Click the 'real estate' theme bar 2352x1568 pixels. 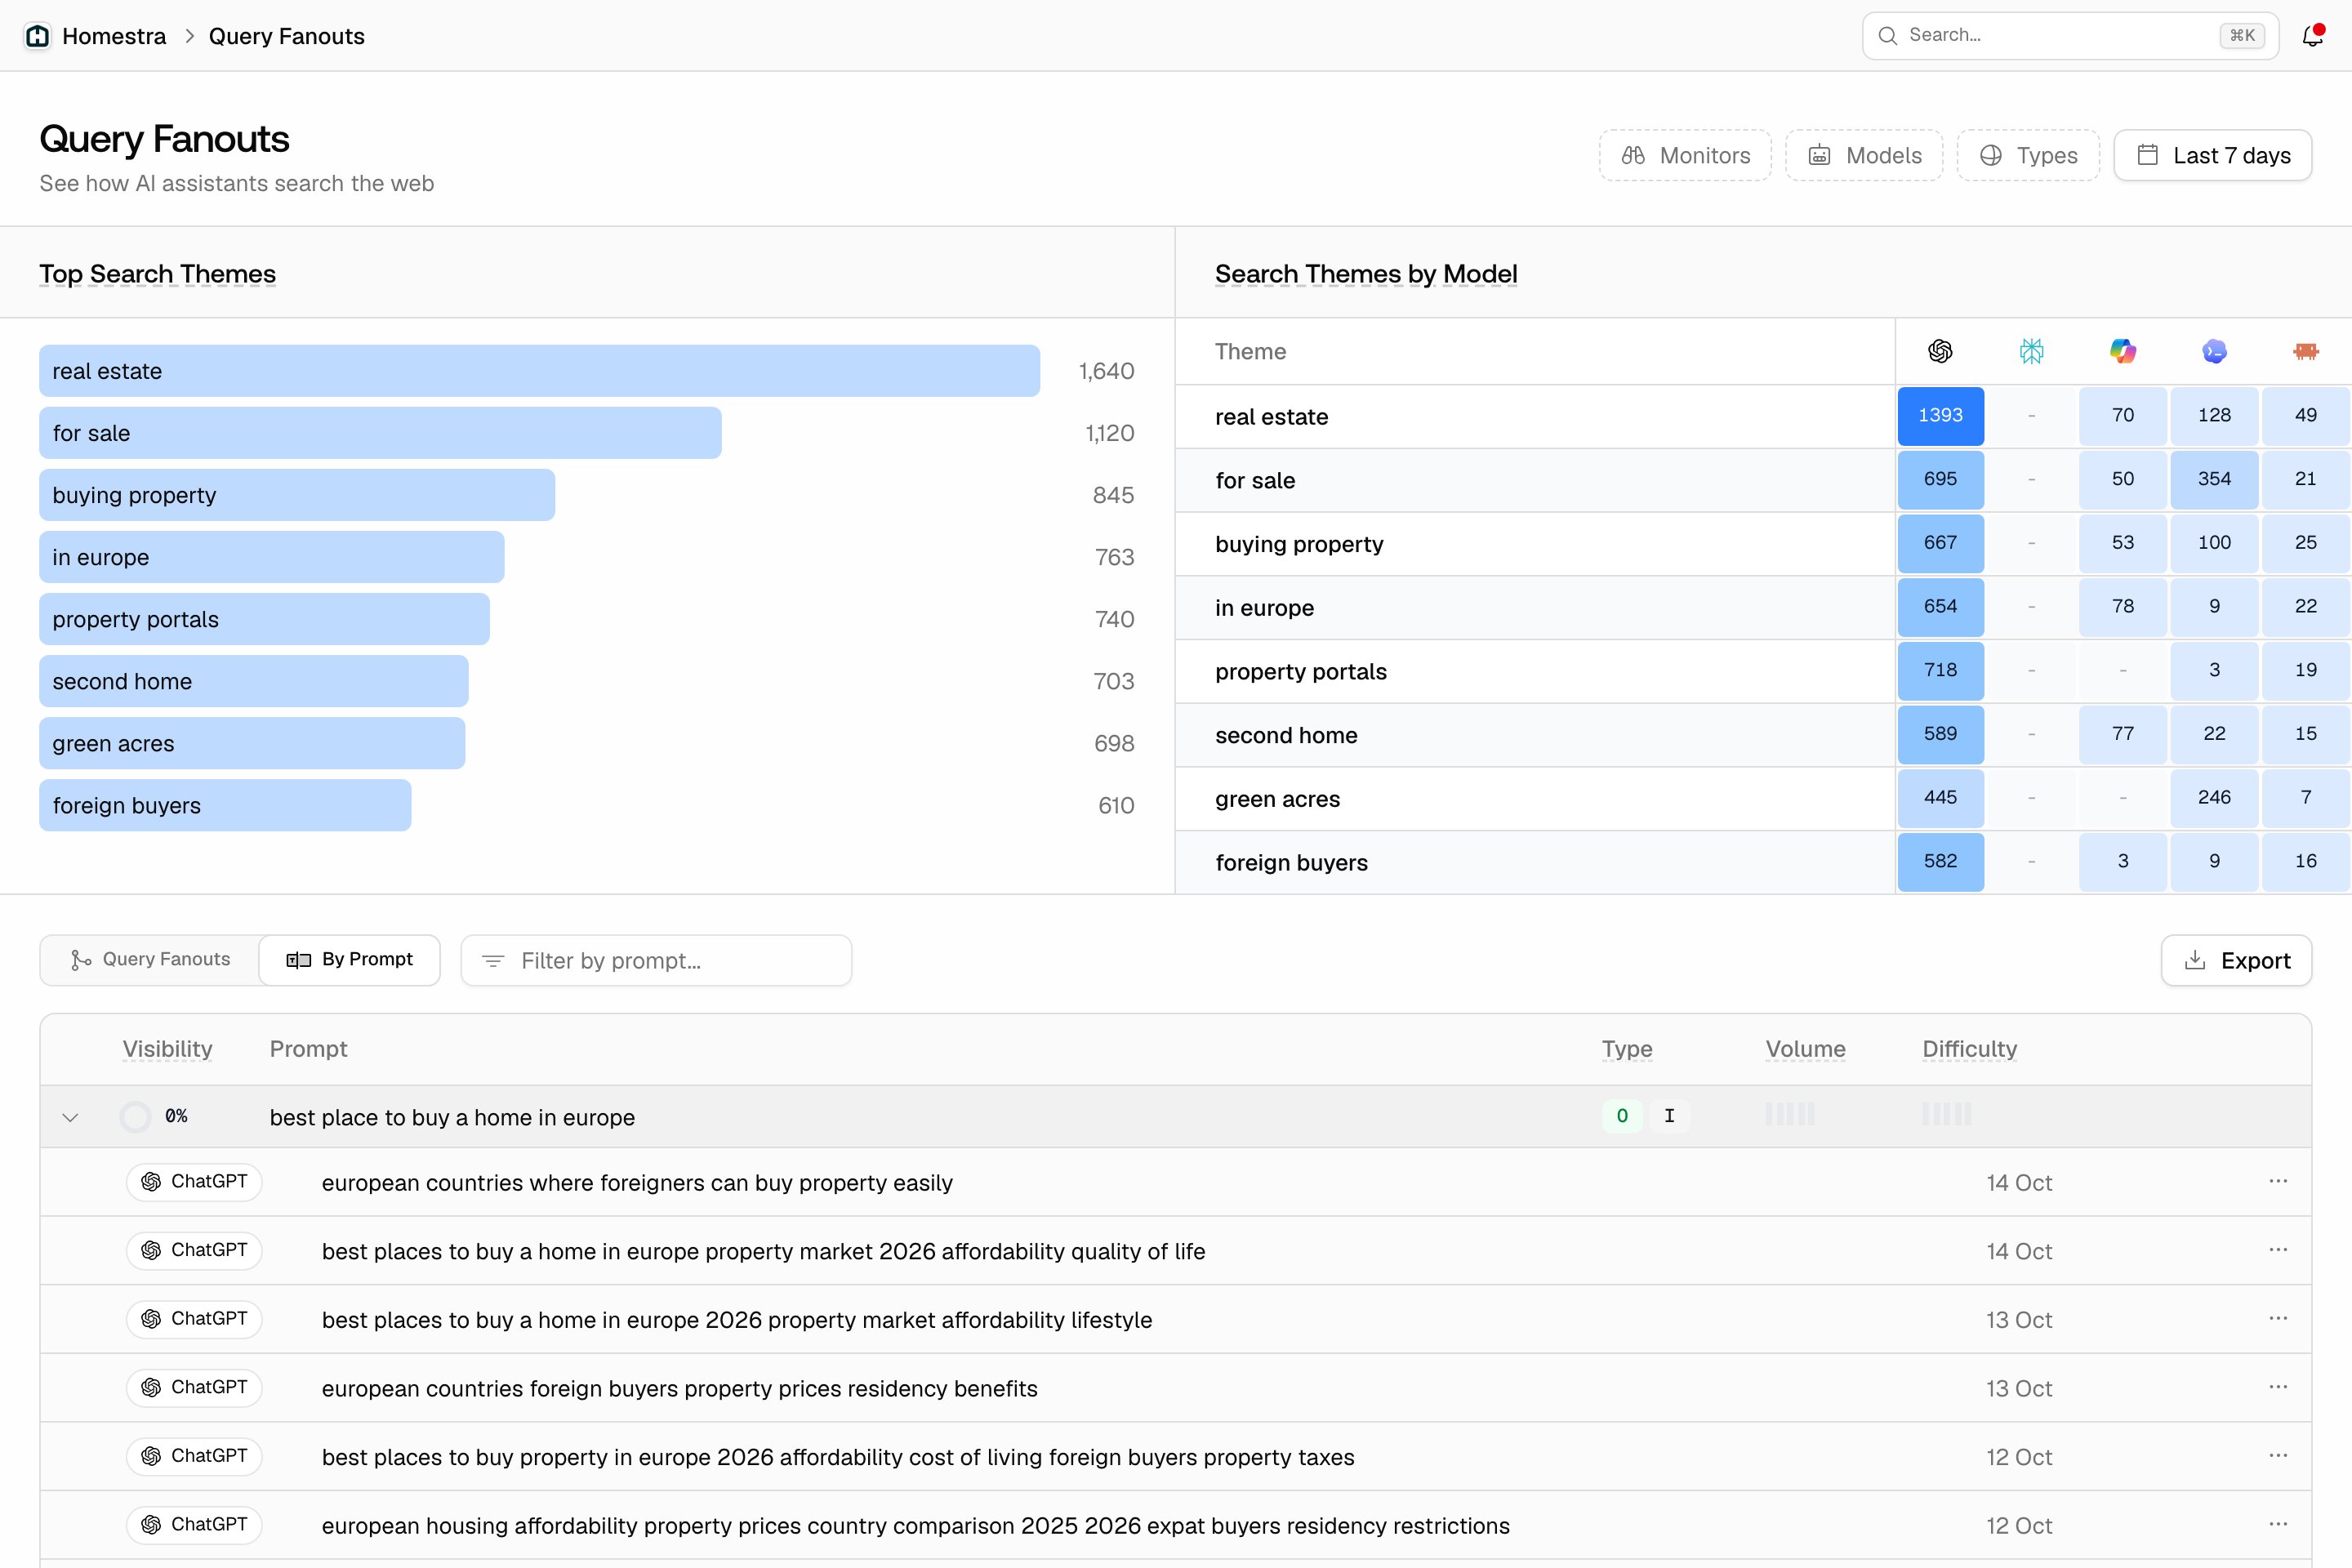539,371
